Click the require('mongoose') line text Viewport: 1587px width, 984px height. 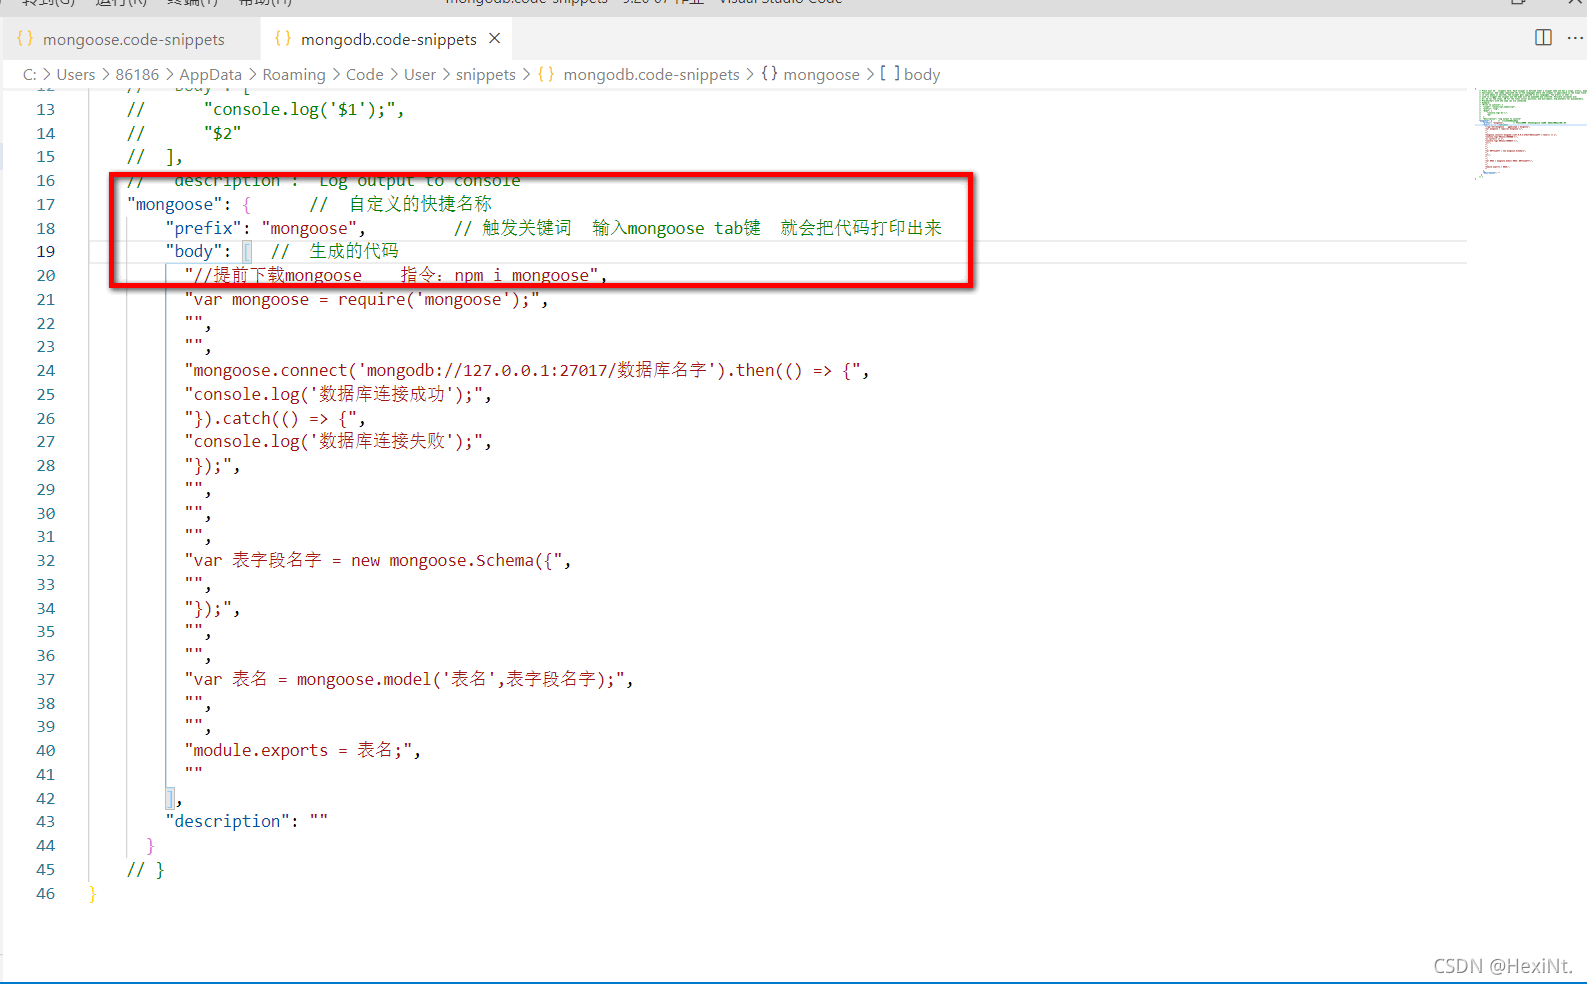366,300
